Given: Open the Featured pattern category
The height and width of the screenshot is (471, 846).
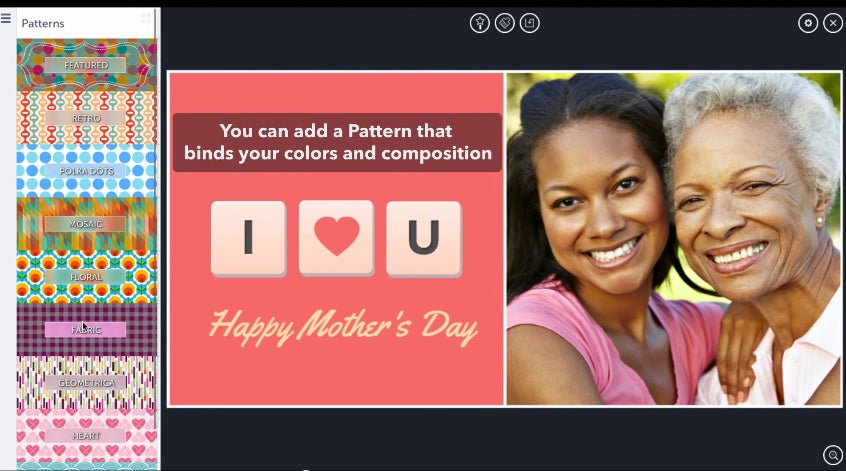Looking at the screenshot, I should tap(86, 65).
